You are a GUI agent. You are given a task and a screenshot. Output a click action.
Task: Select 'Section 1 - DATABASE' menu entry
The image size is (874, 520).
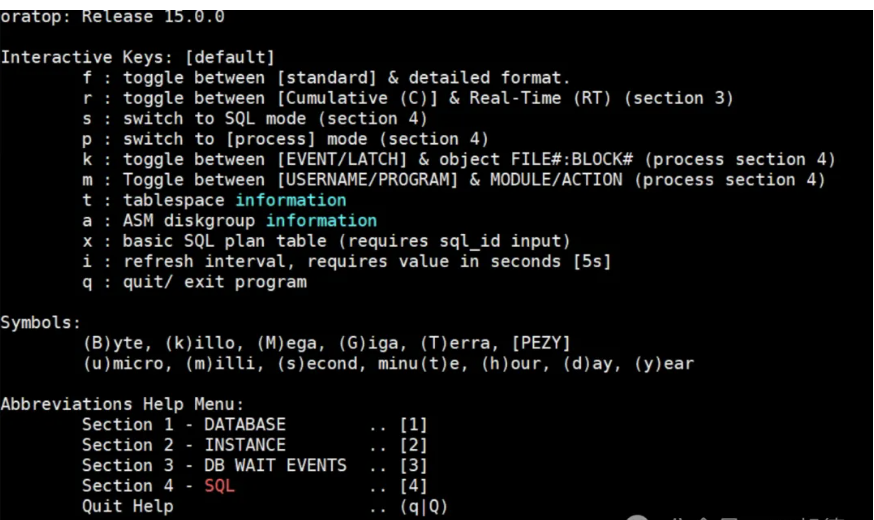[183, 425]
